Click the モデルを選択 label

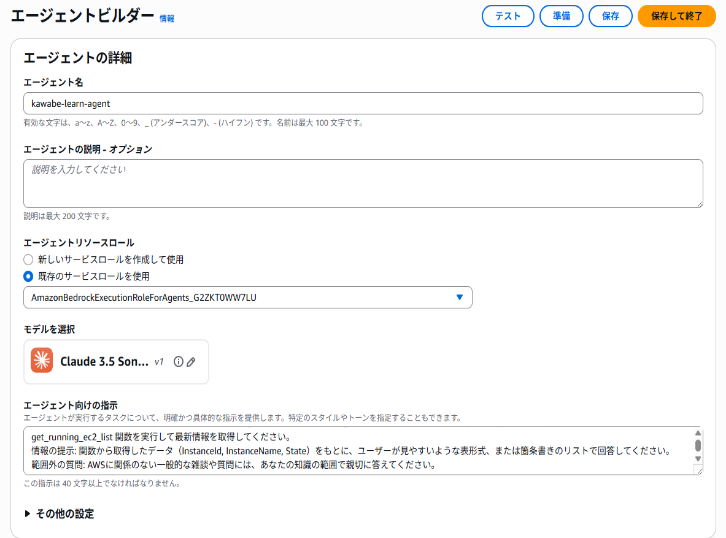(49, 329)
